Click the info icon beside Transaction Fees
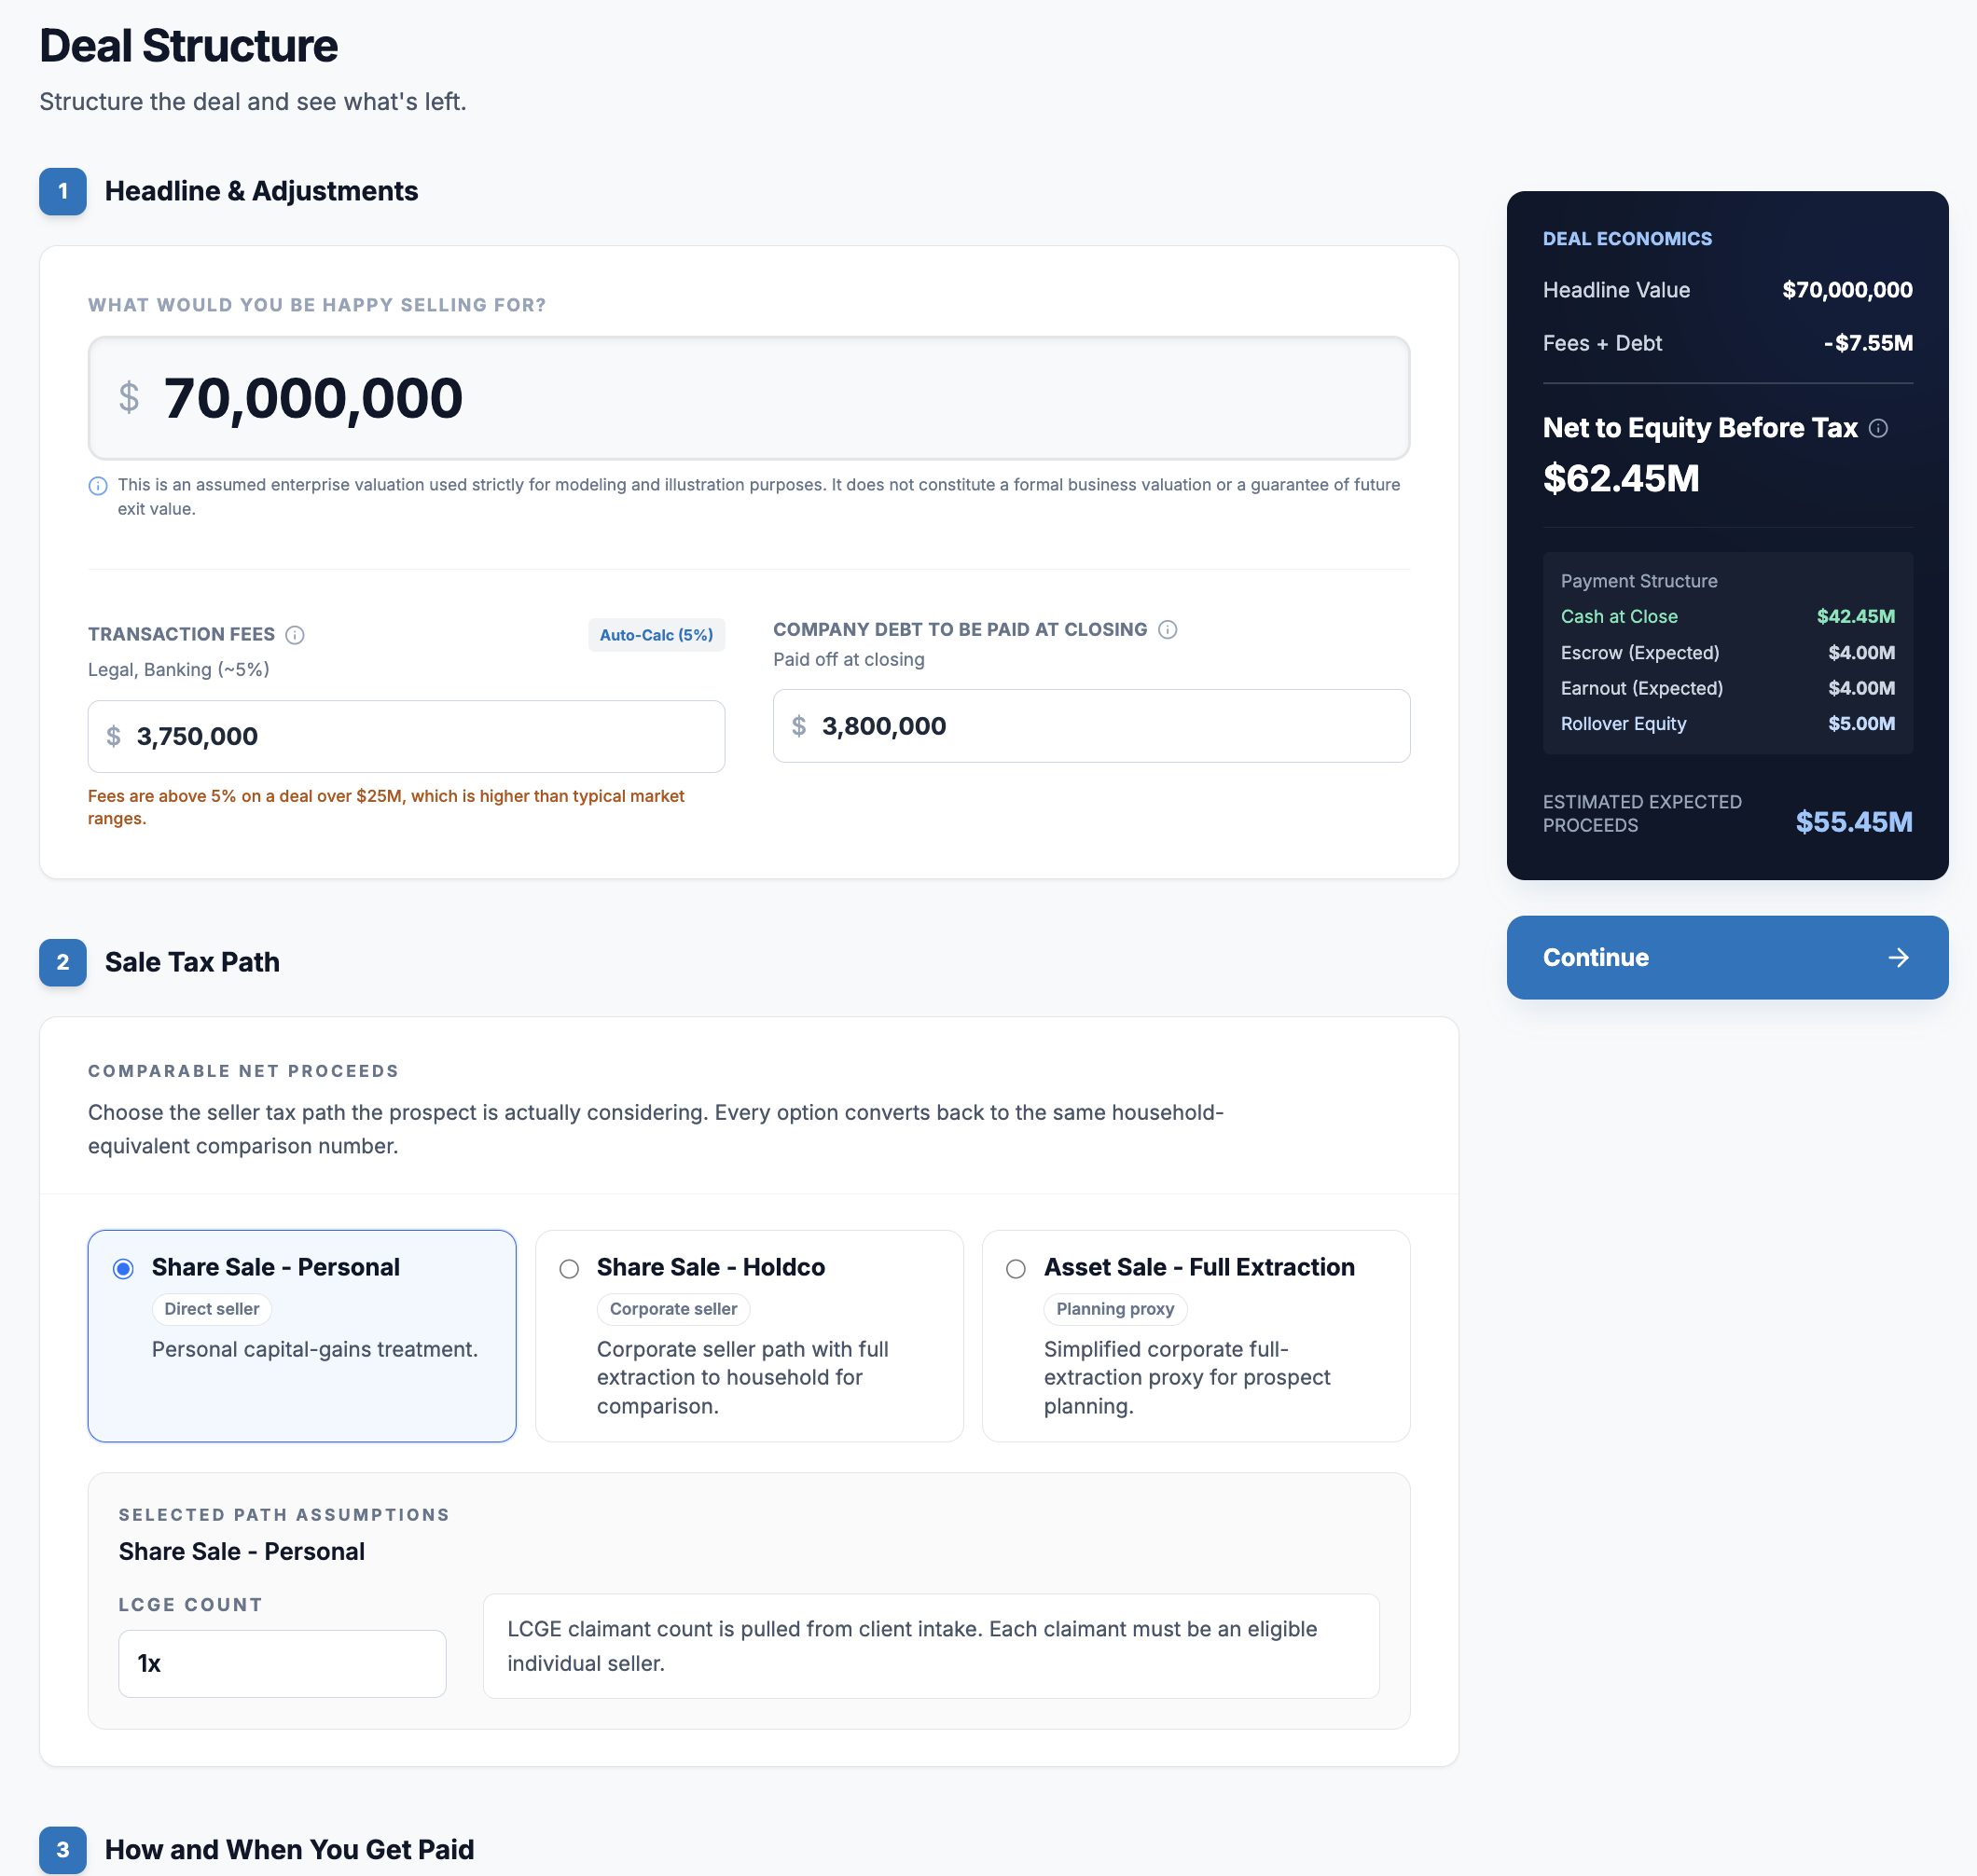 (295, 634)
